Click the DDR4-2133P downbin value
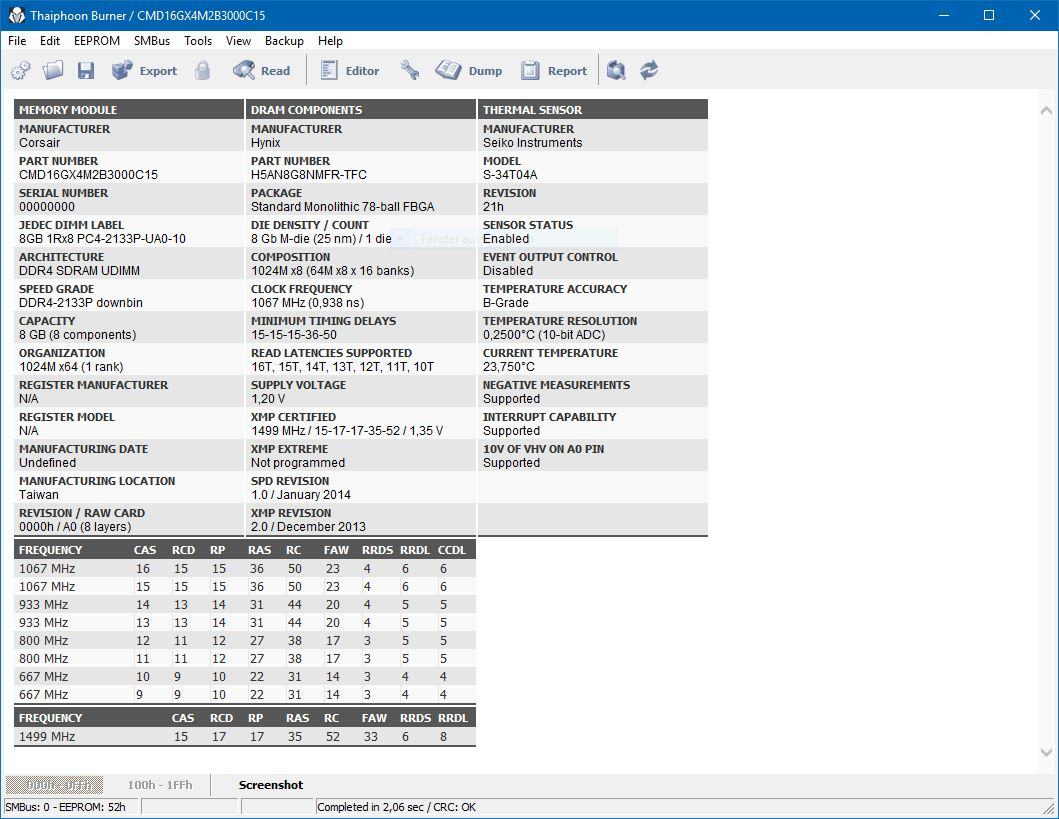The image size is (1059, 819). [x=80, y=303]
